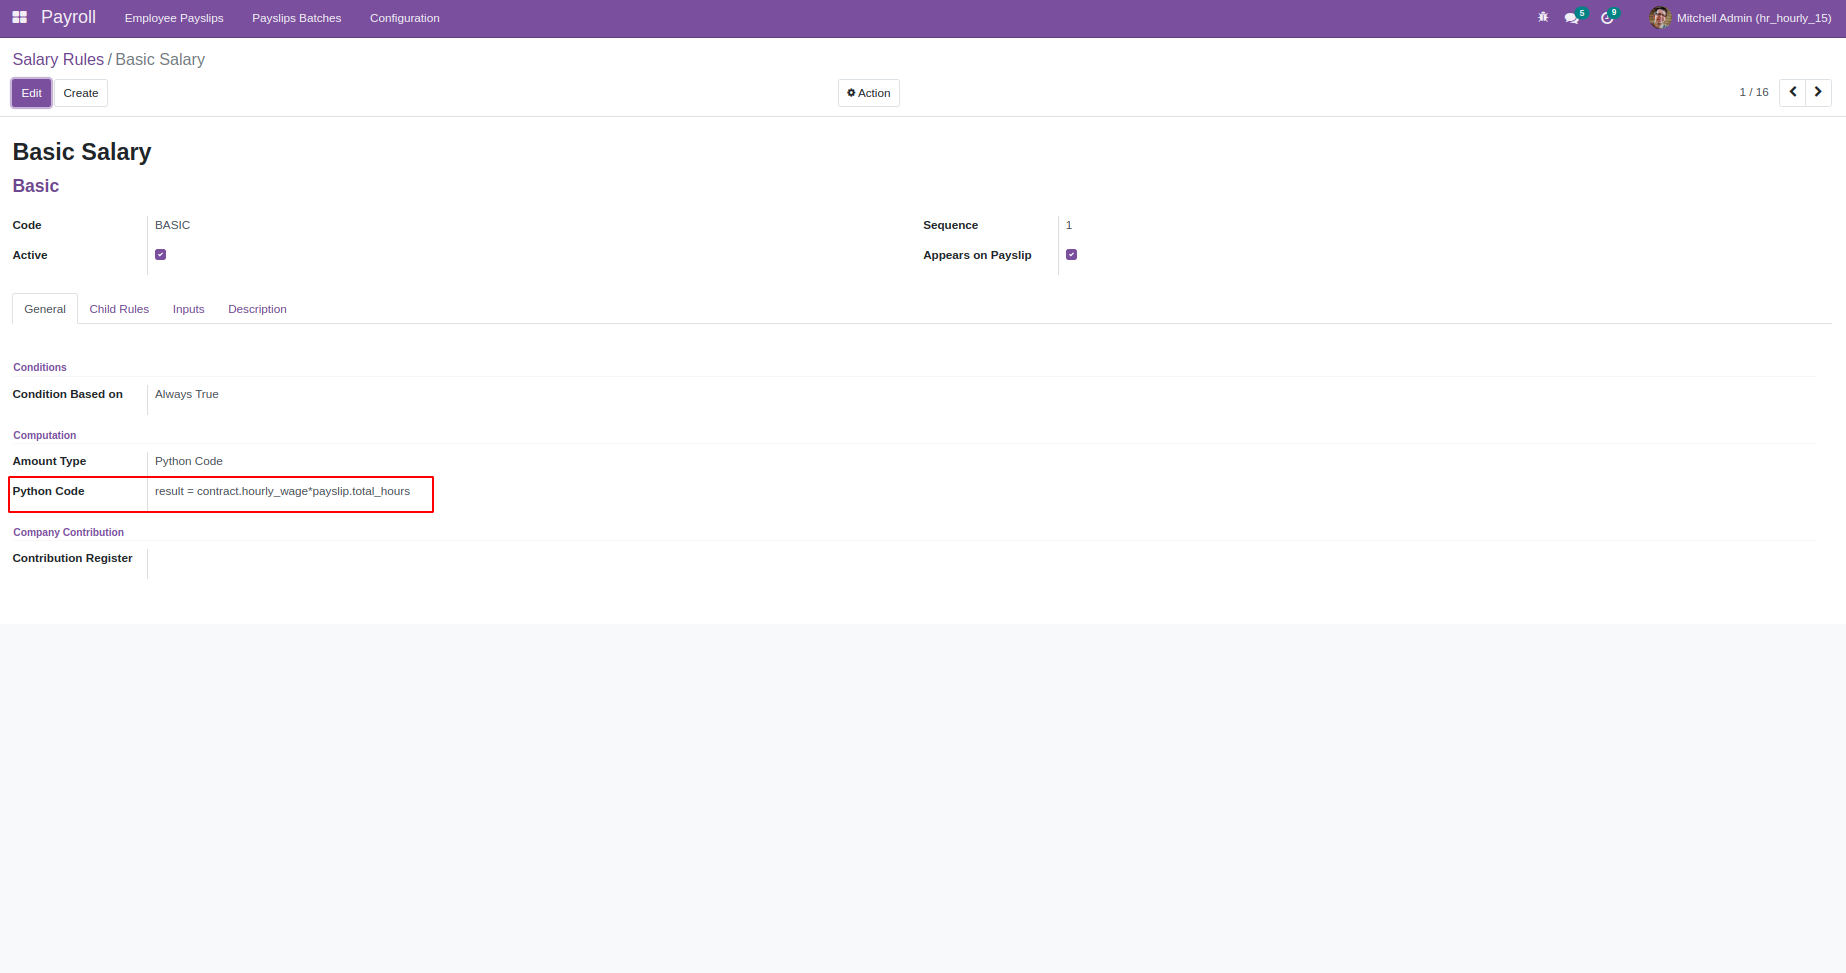The image size is (1846, 973).
Task: Click the Company Contribution section heading
Action: click(68, 532)
